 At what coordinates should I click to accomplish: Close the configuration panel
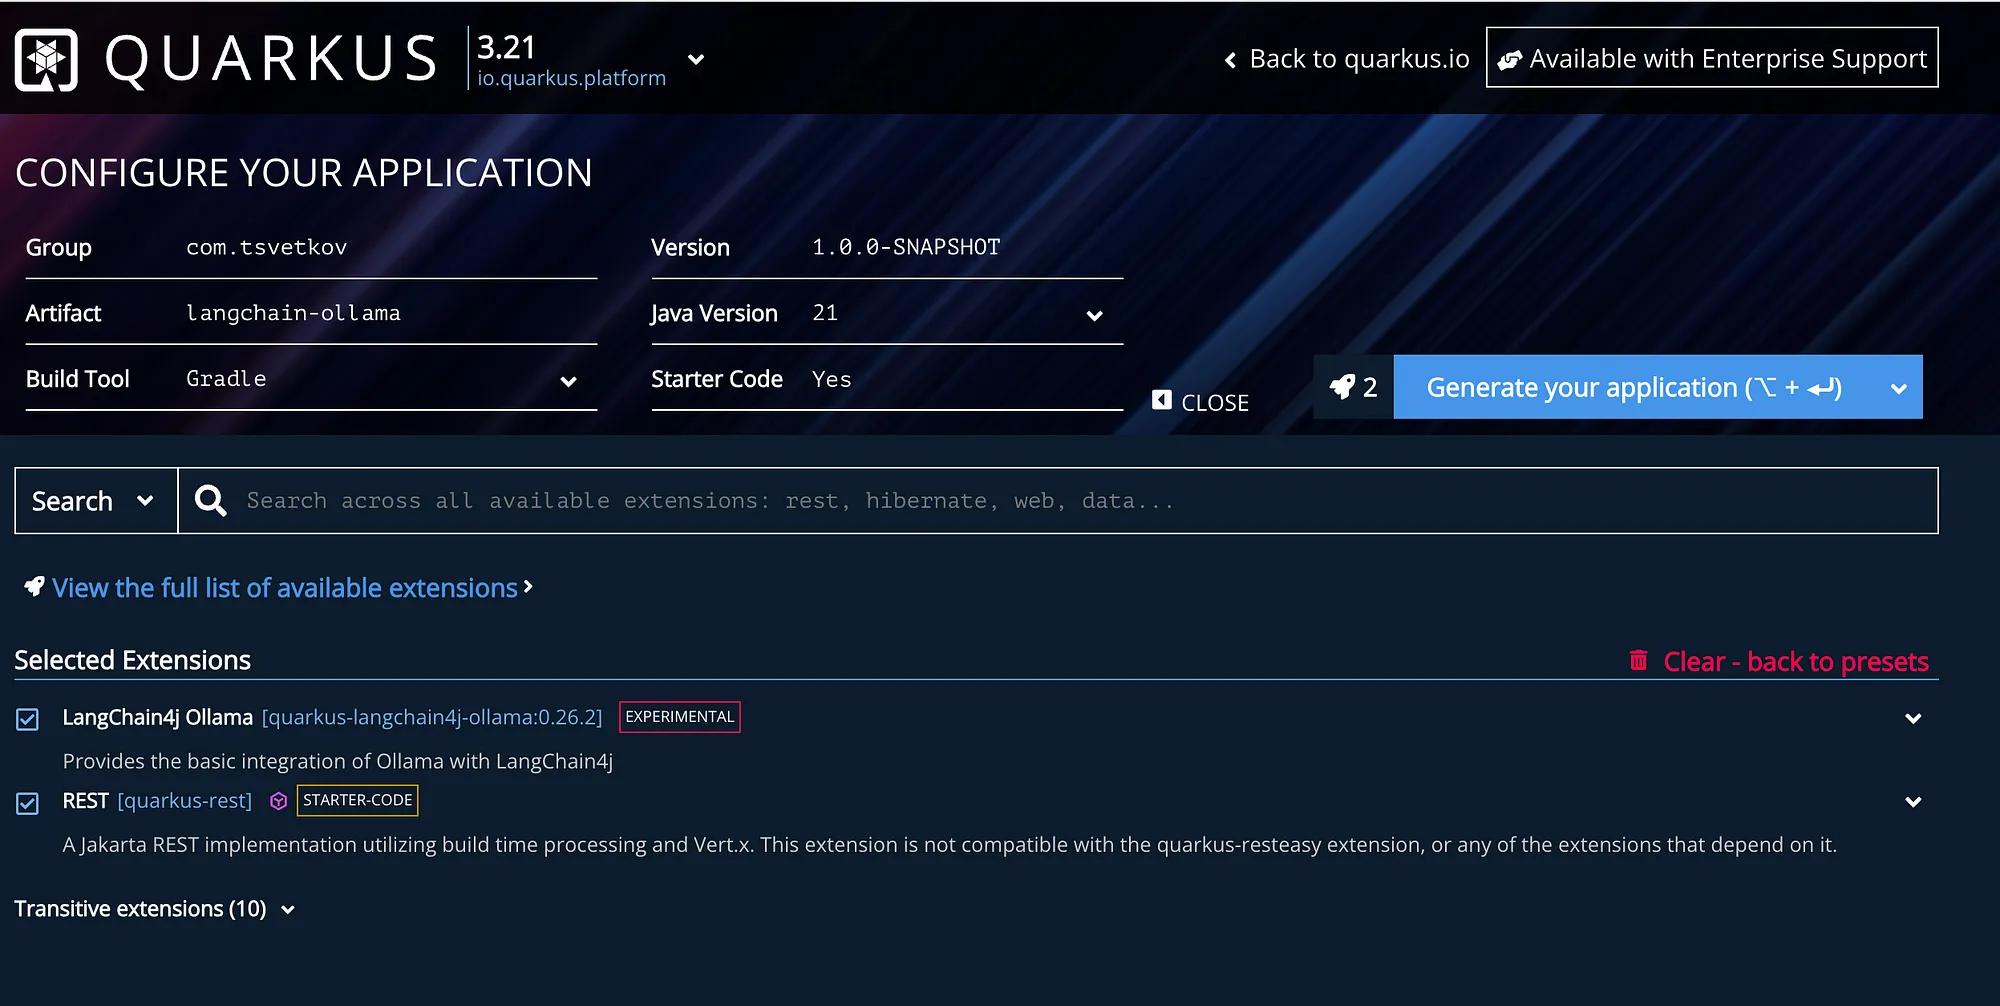pyautogui.click(x=1200, y=402)
